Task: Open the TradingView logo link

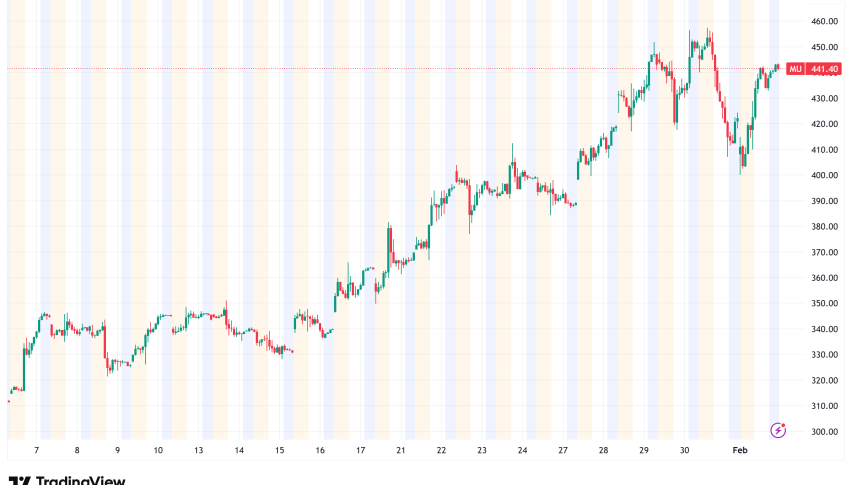Action: [x=66, y=479]
